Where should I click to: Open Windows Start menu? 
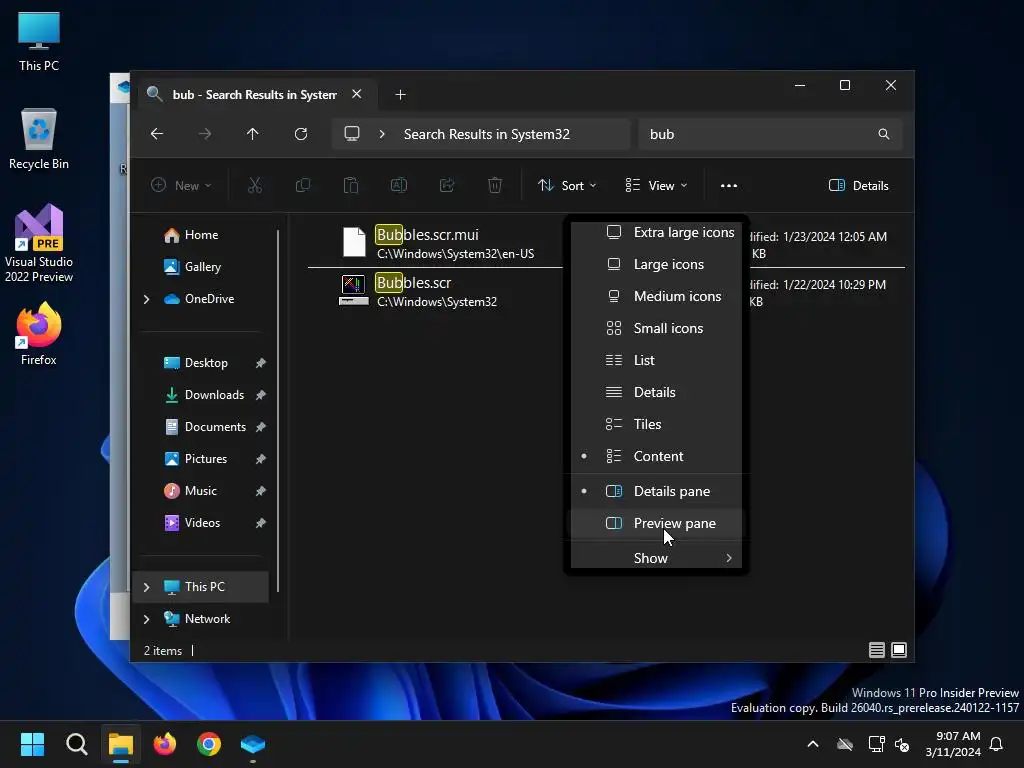(32, 744)
